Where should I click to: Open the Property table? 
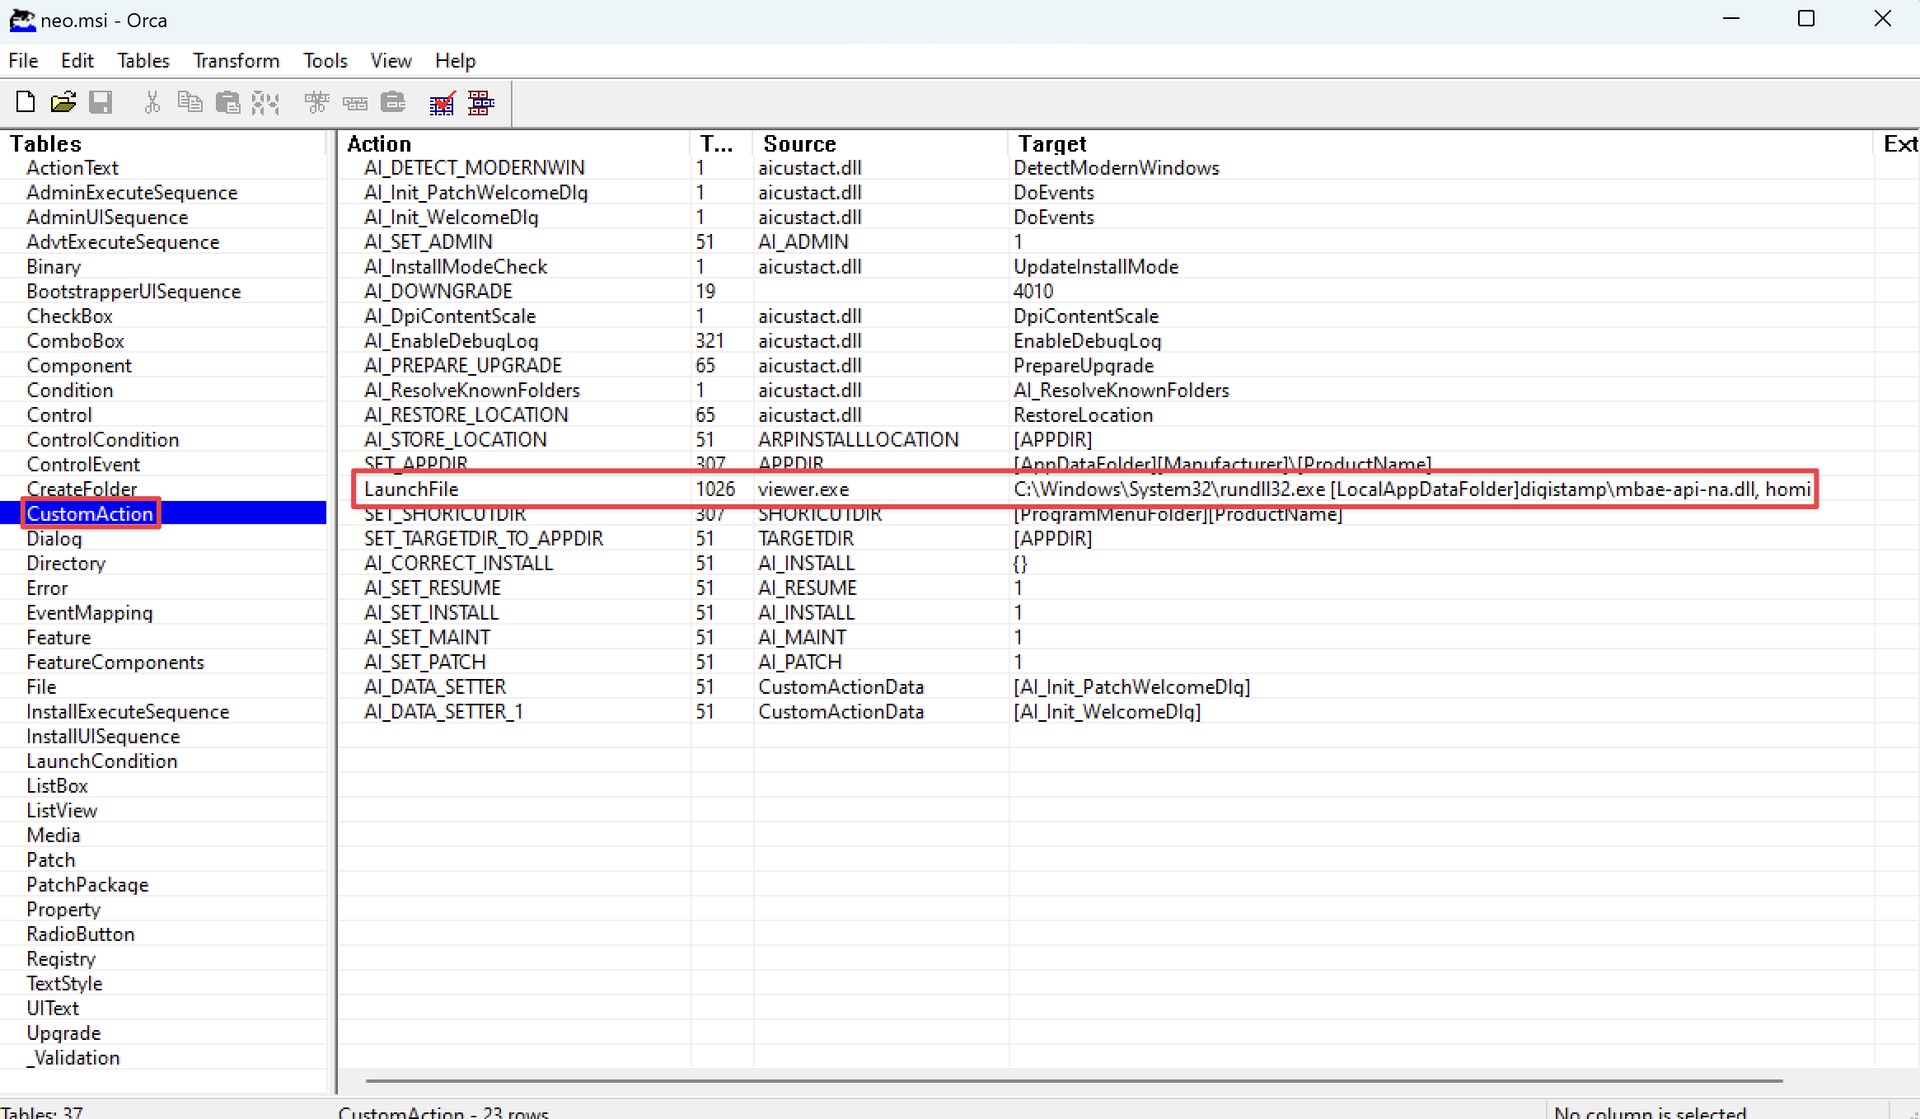coord(63,909)
